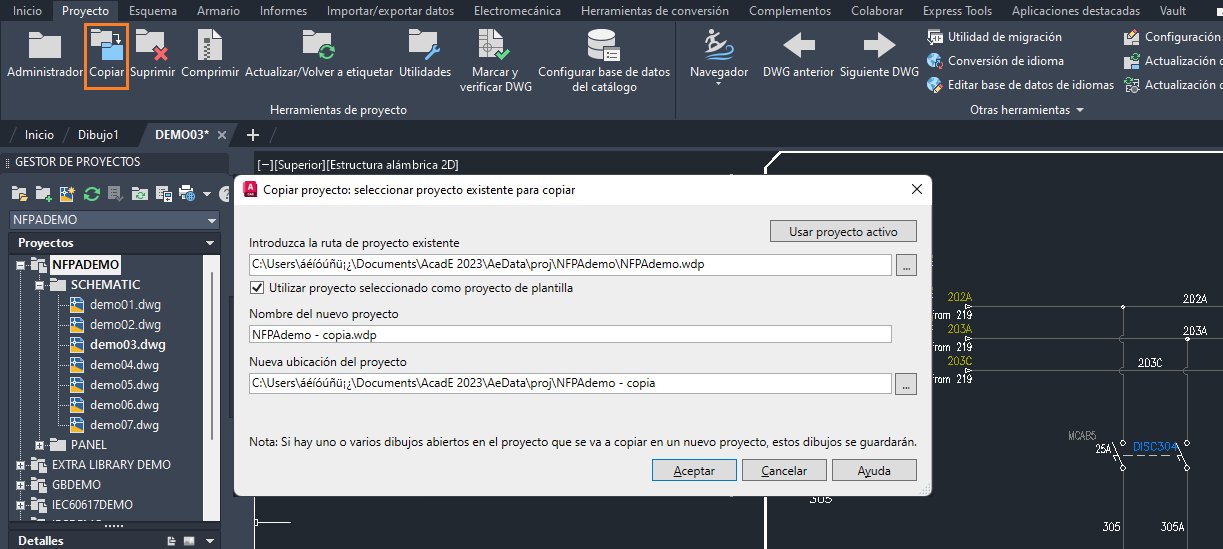
Task: Click Nueva ubicación del proyecto field
Action: (570, 383)
